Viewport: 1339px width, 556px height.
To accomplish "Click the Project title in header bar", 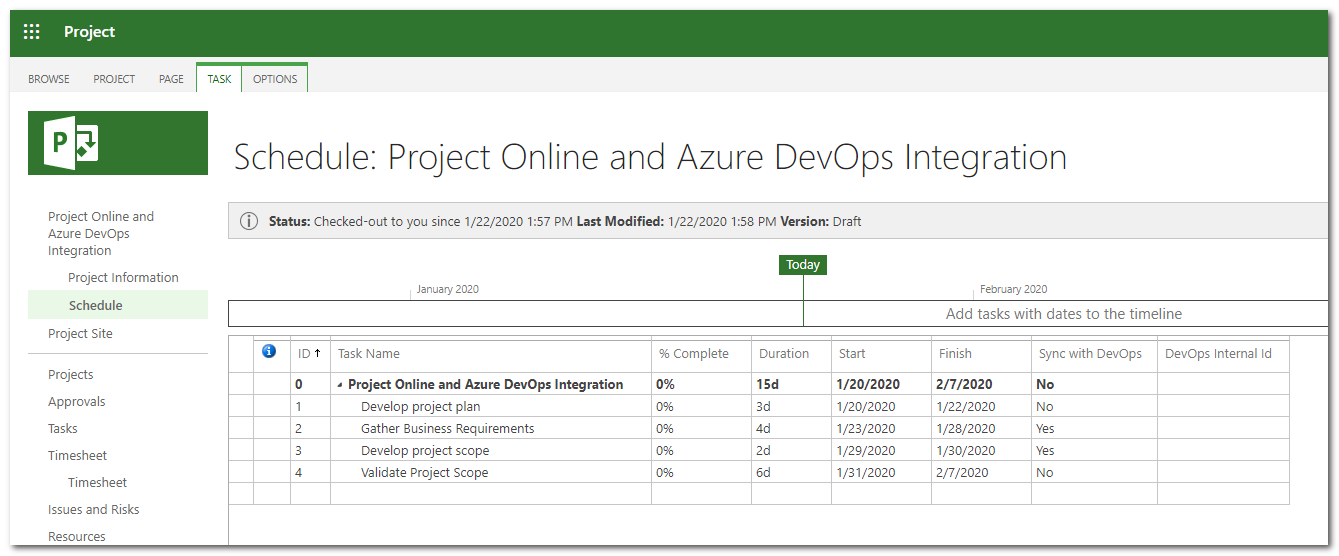I will point(90,32).
